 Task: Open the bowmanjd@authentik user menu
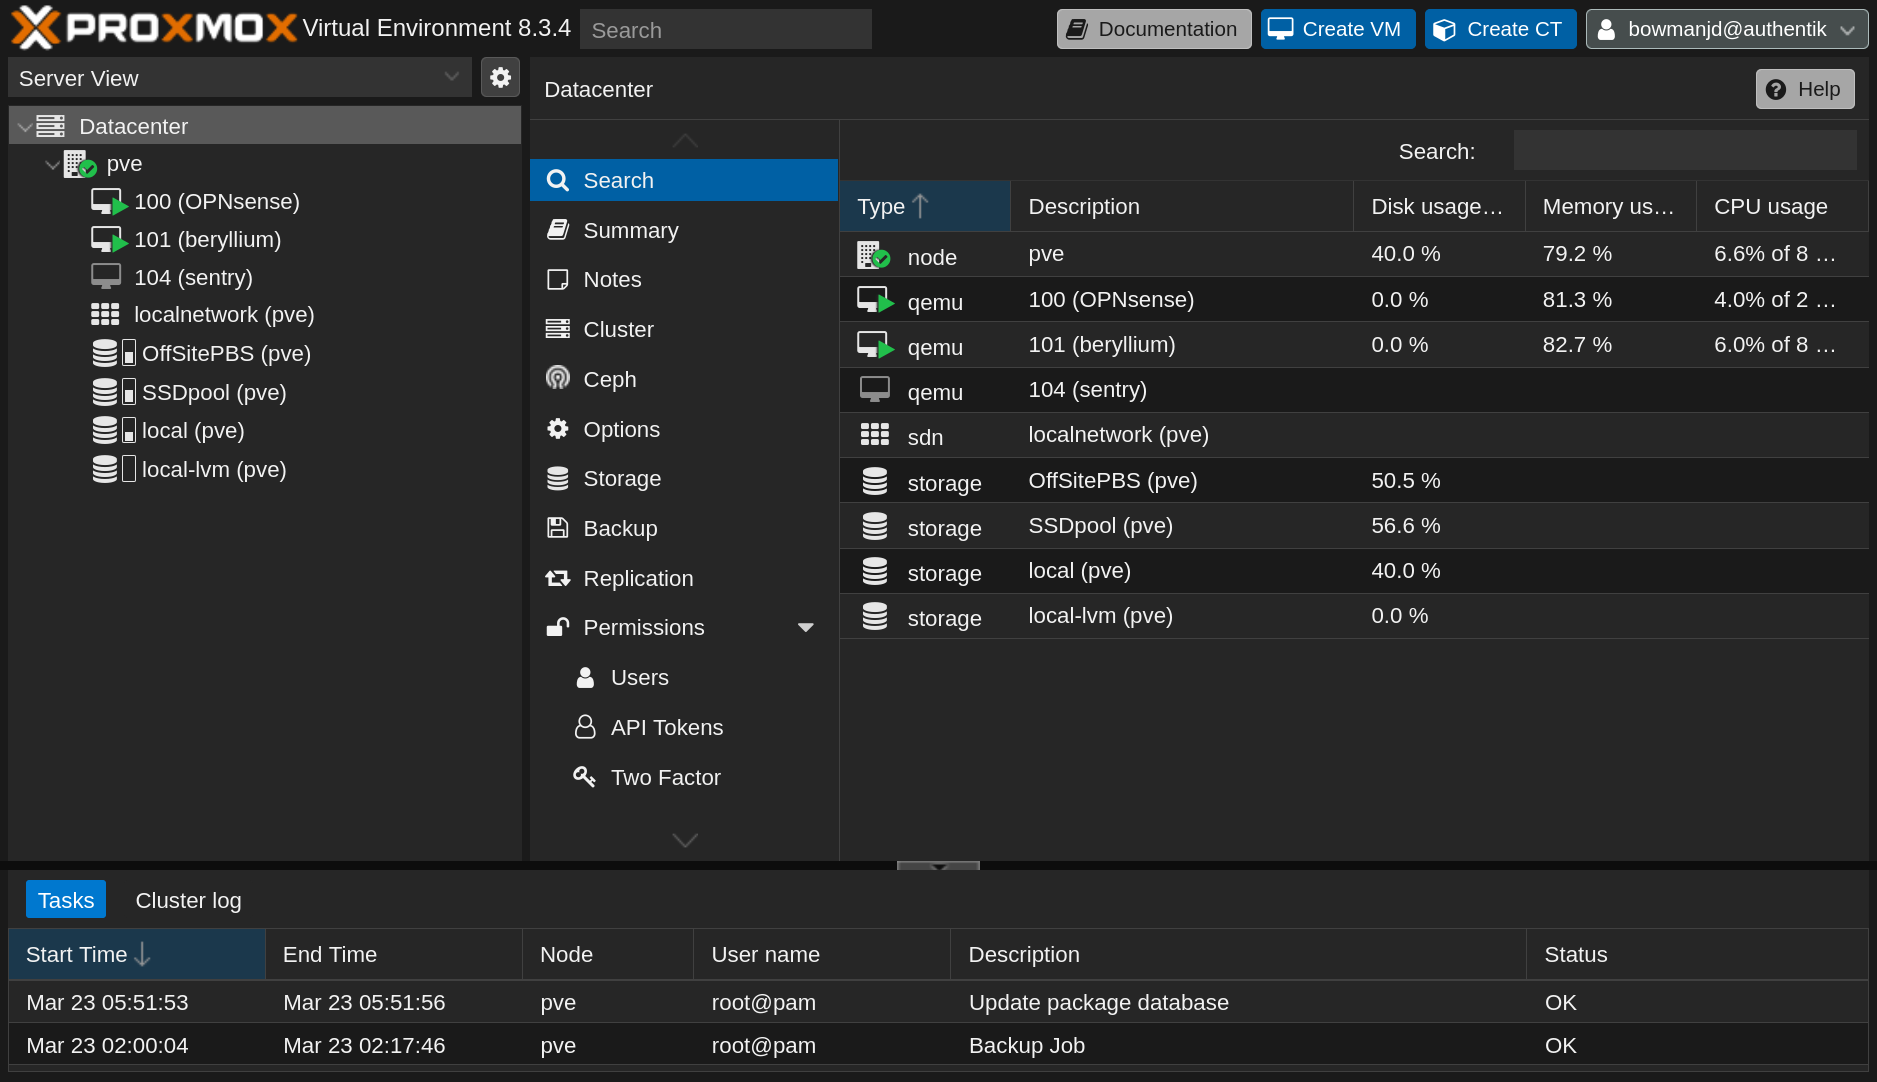[x=1726, y=29]
